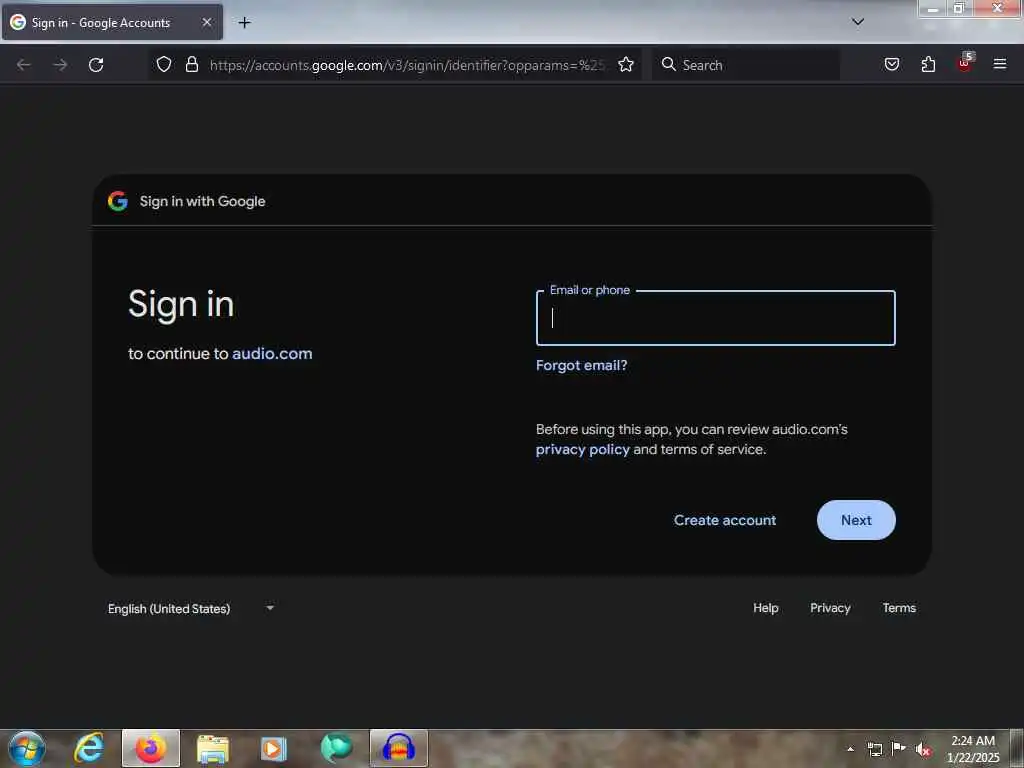The height and width of the screenshot is (768, 1024).
Task: Open network status tray icon
Action: pos(874,749)
